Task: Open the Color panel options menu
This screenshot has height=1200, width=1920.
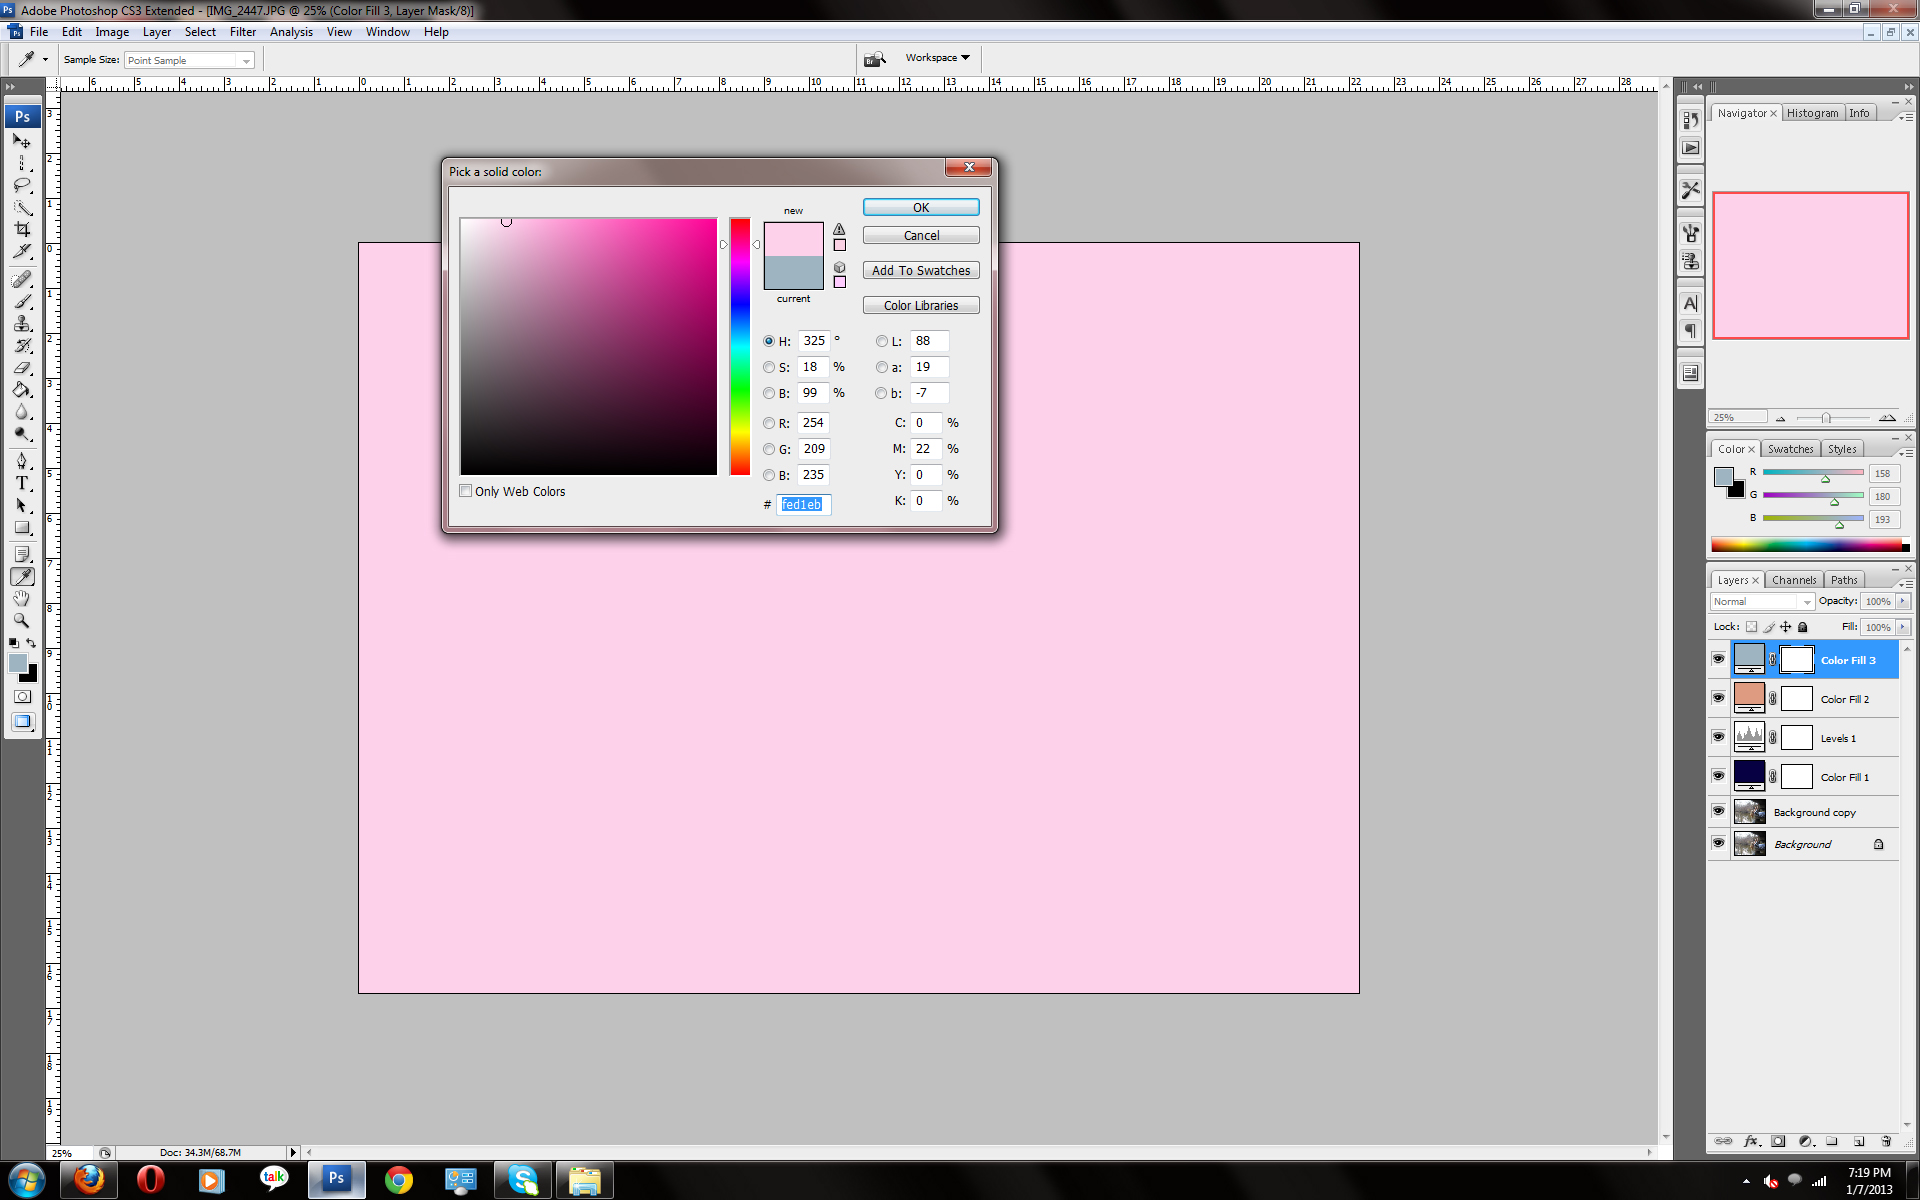Action: tap(1907, 452)
